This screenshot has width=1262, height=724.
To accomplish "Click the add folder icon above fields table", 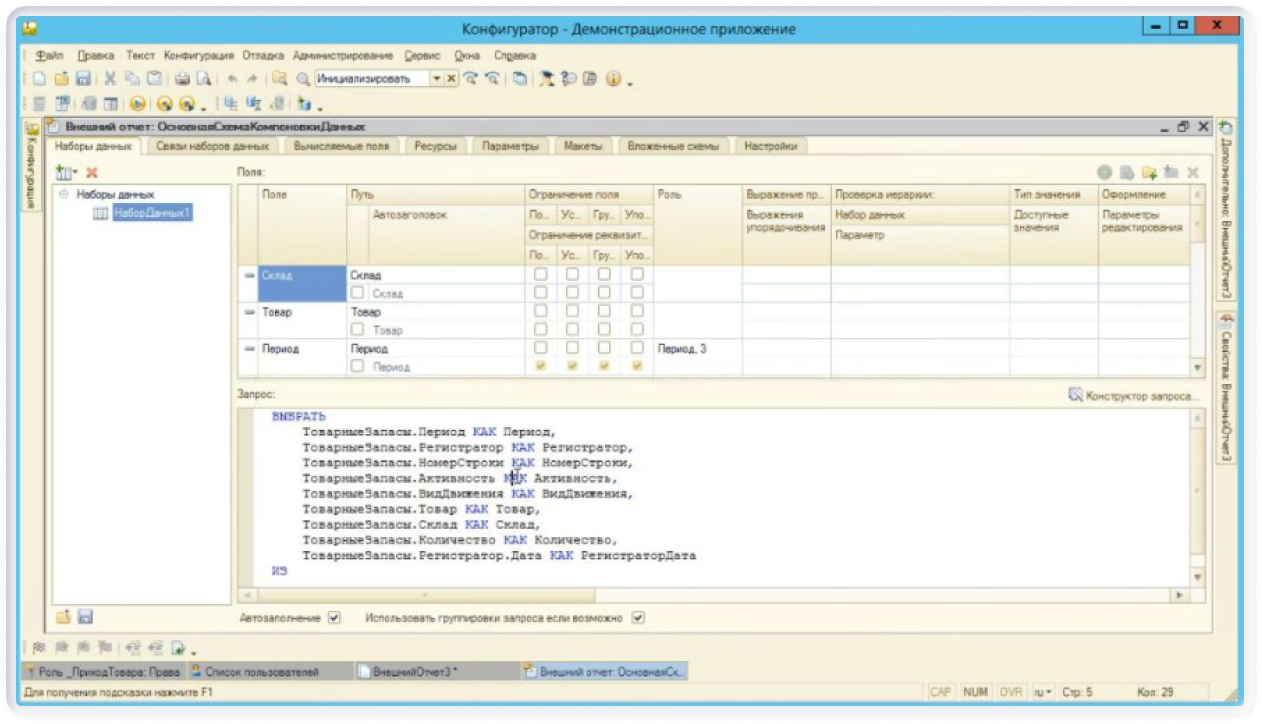I will click(x=1149, y=173).
